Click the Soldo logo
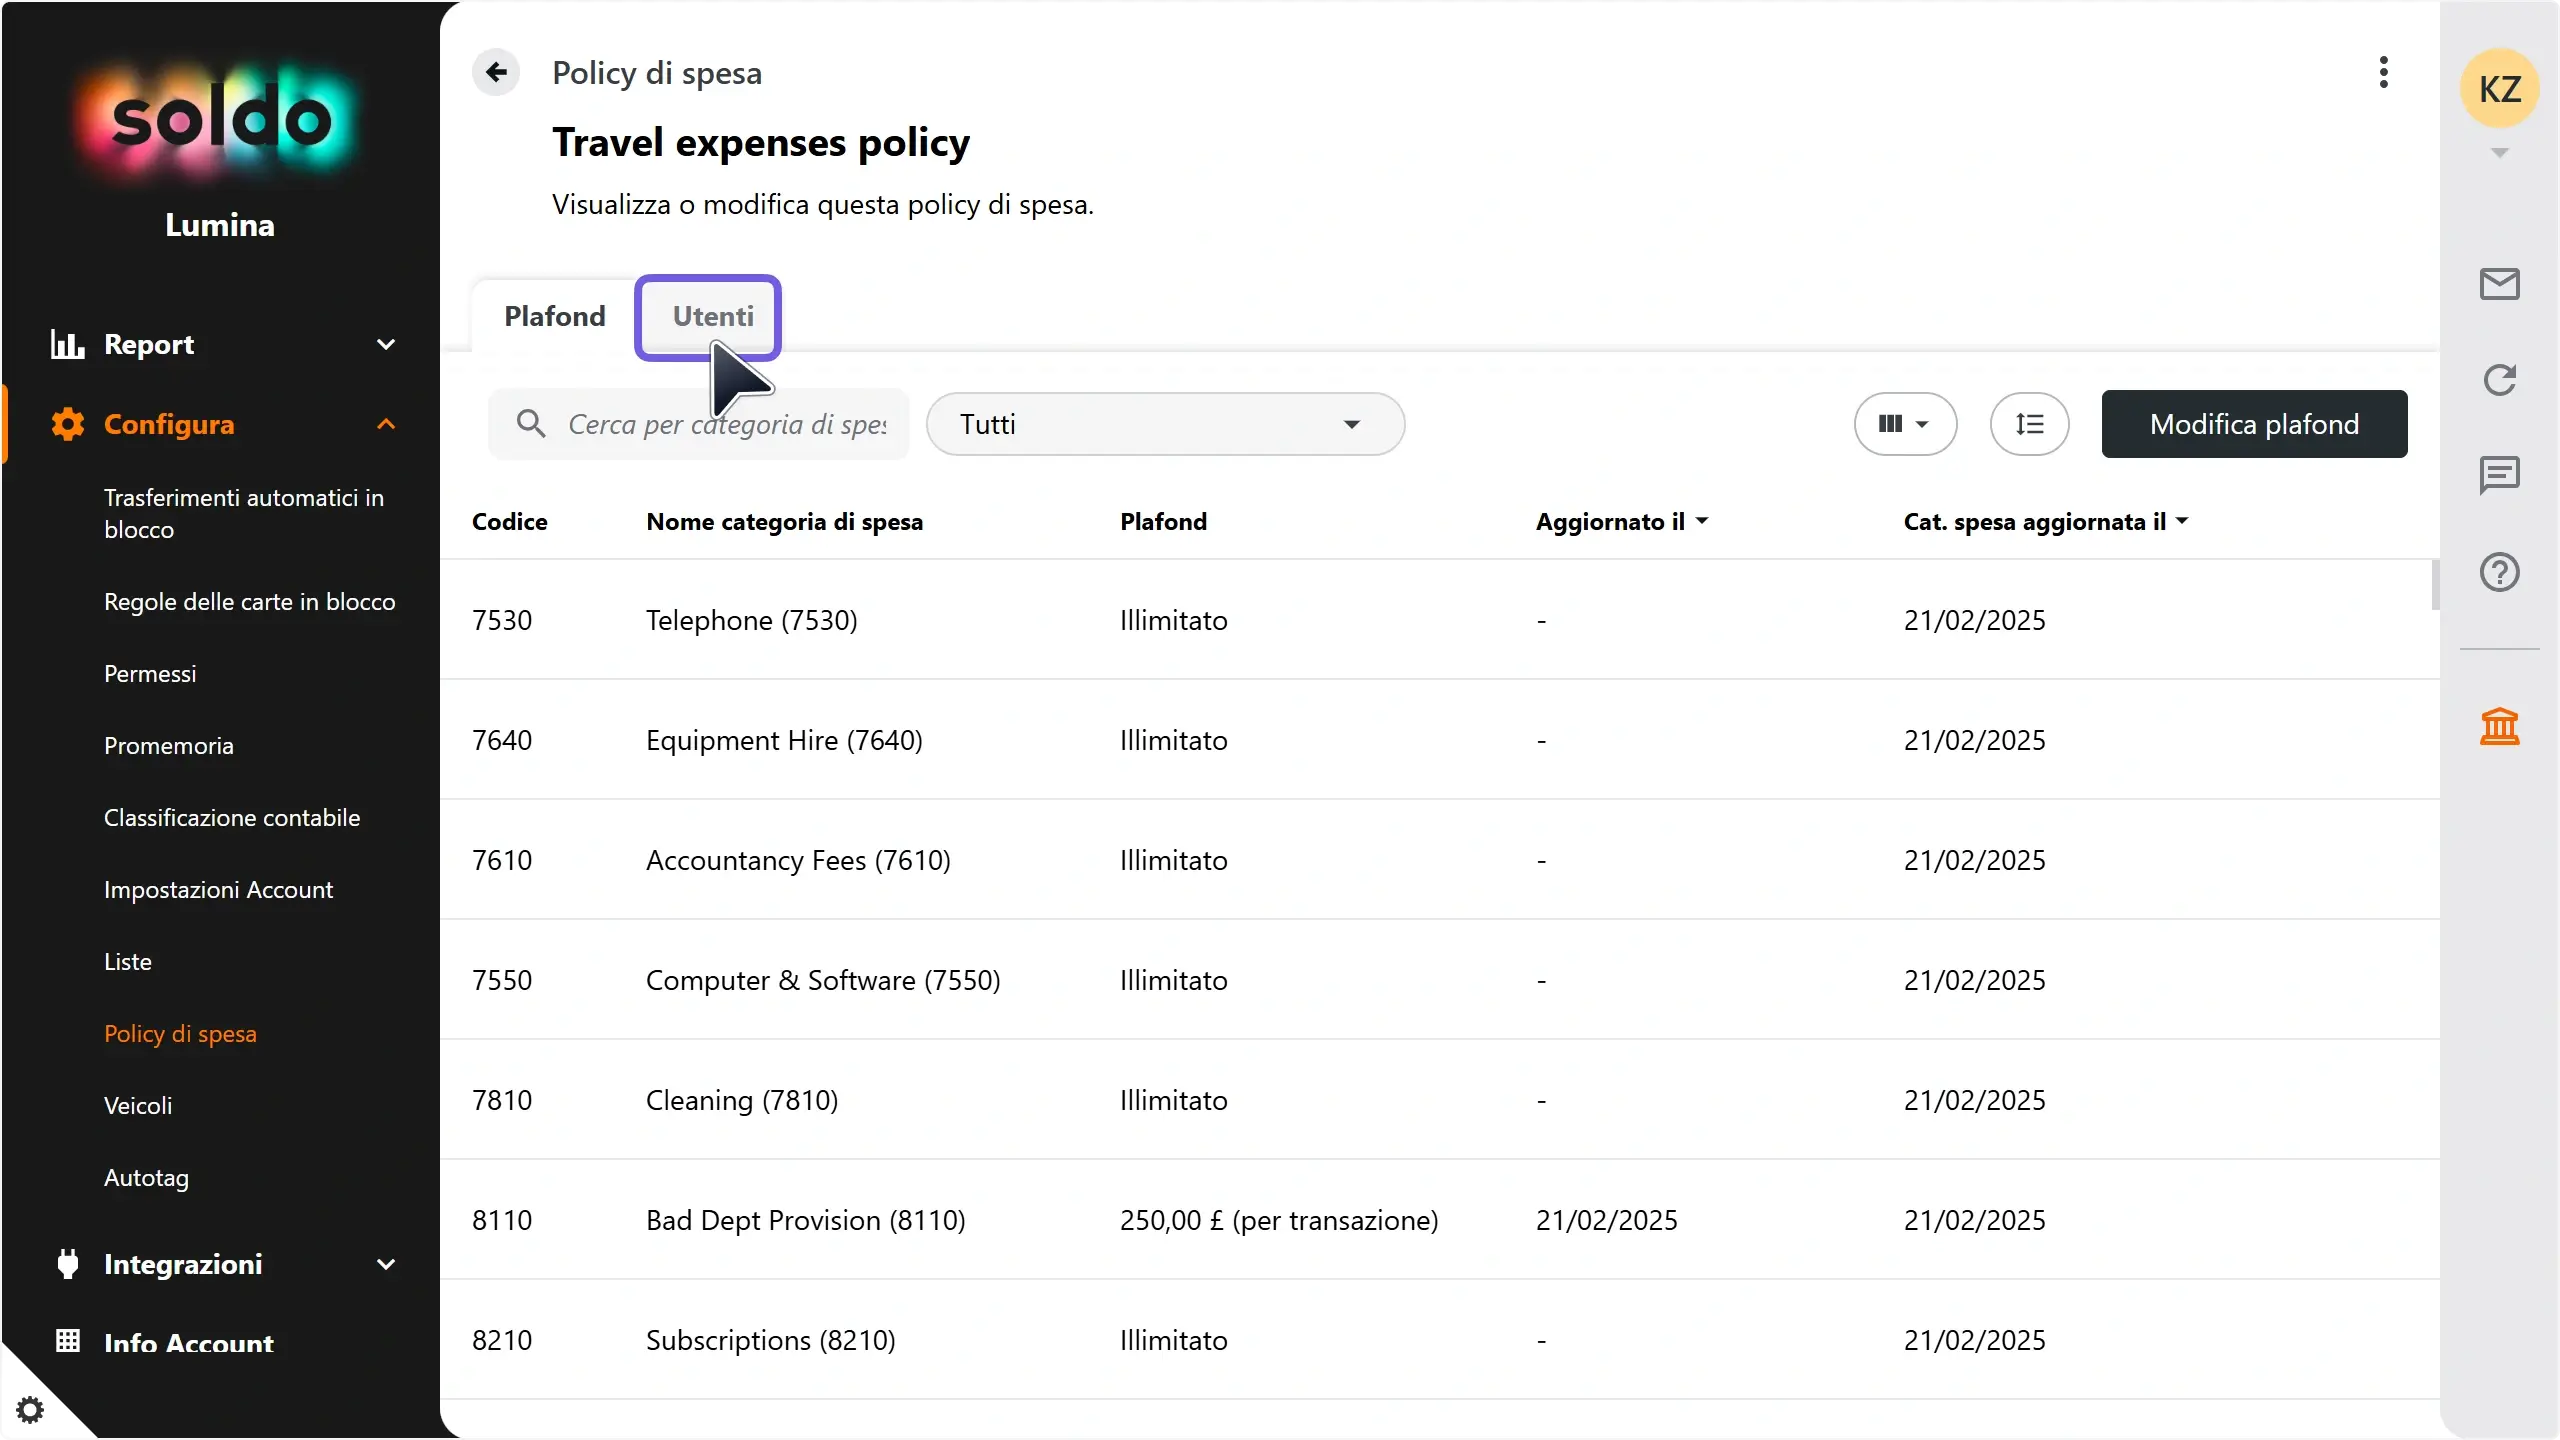The height and width of the screenshot is (1440, 2560). pyautogui.click(x=220, y=120)
